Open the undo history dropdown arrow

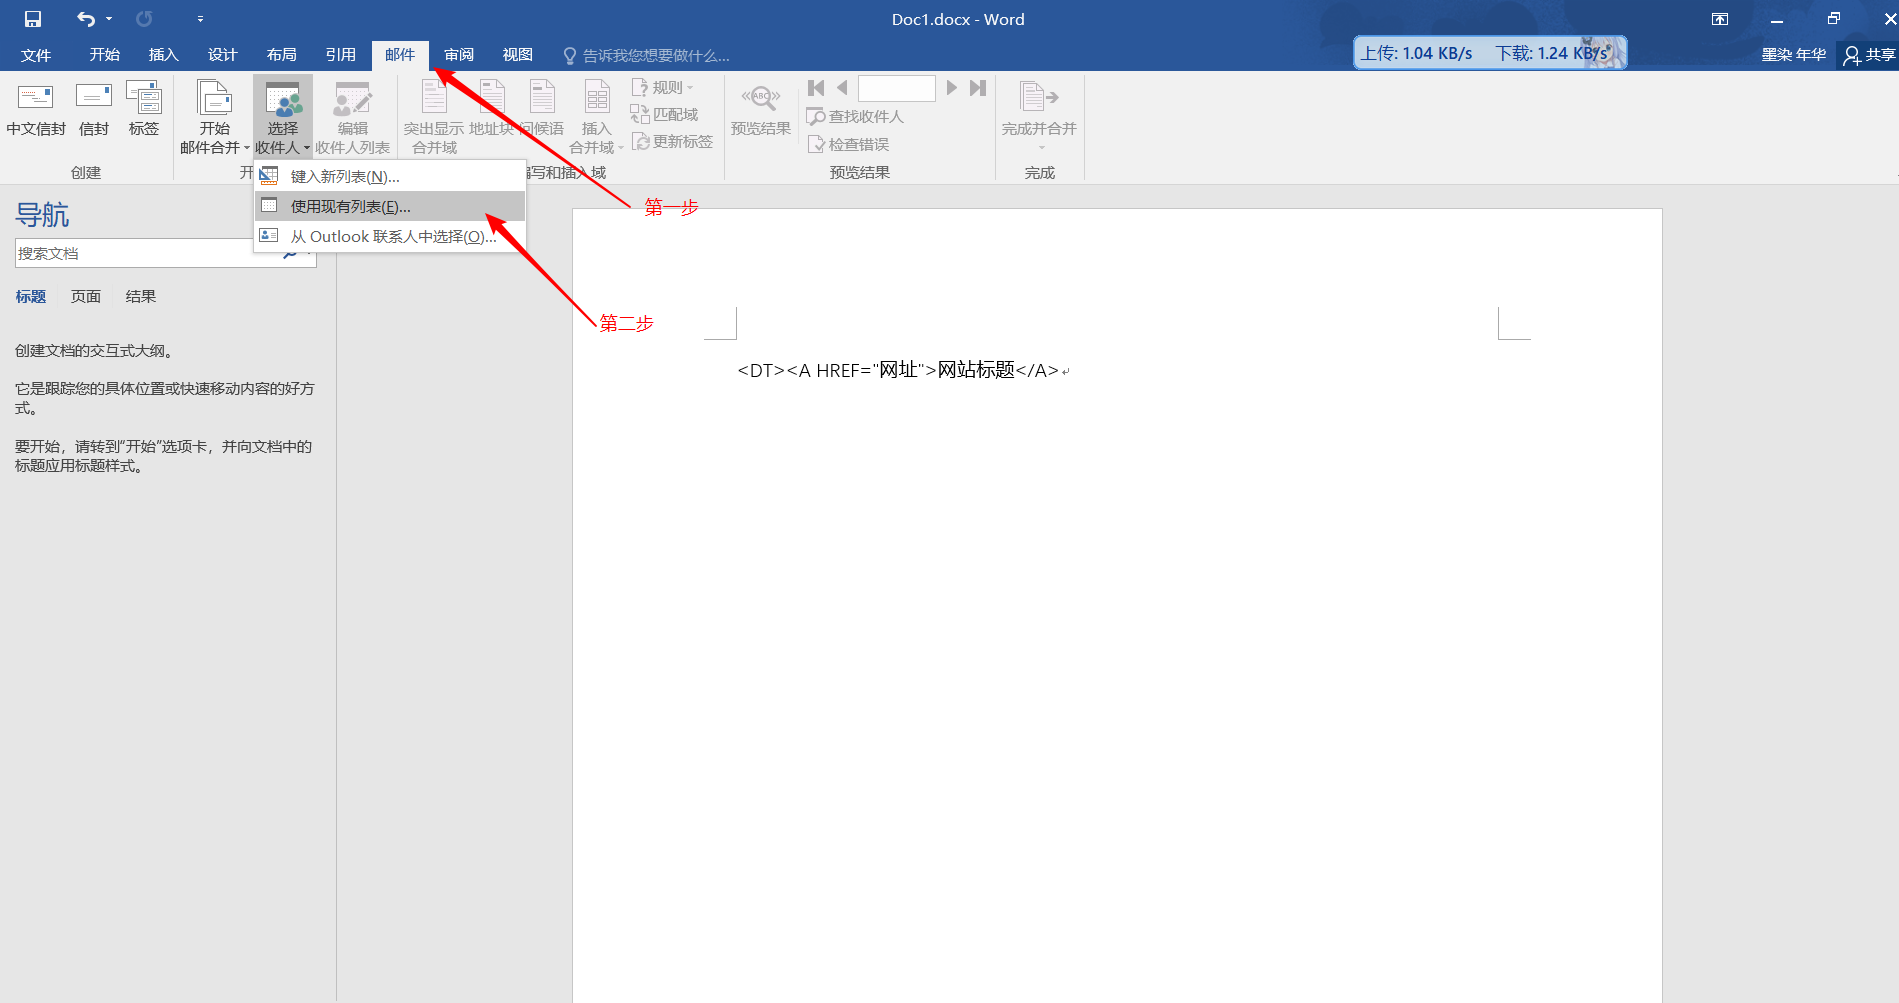tap(109, 19)
